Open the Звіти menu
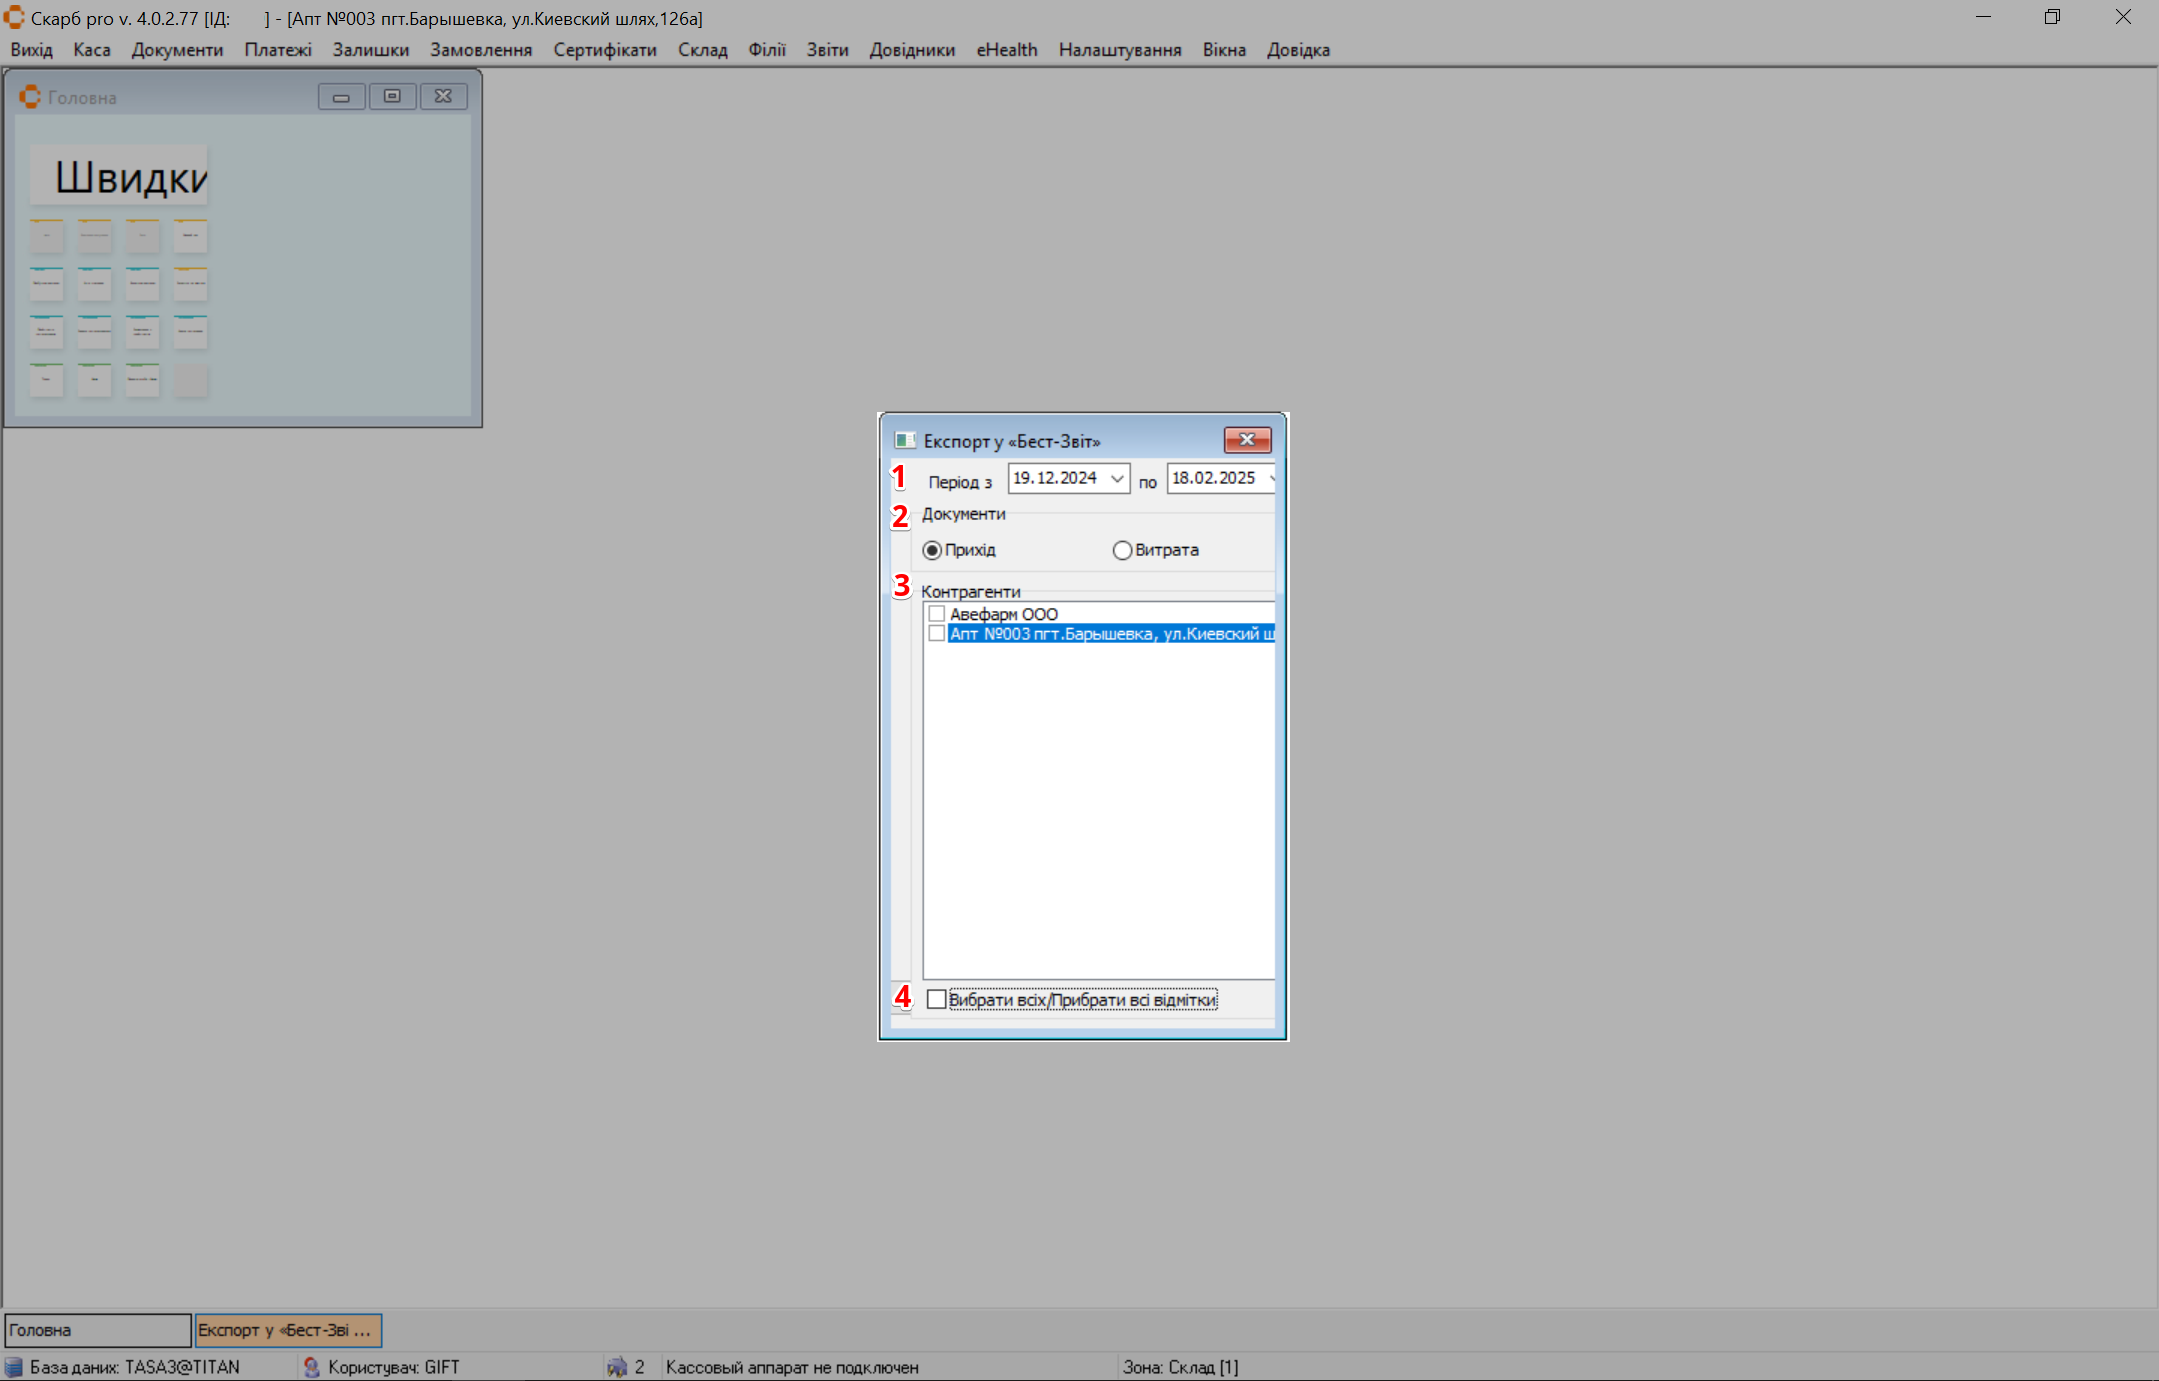This screenshot has height=1381, width=2159. point(827,50)
